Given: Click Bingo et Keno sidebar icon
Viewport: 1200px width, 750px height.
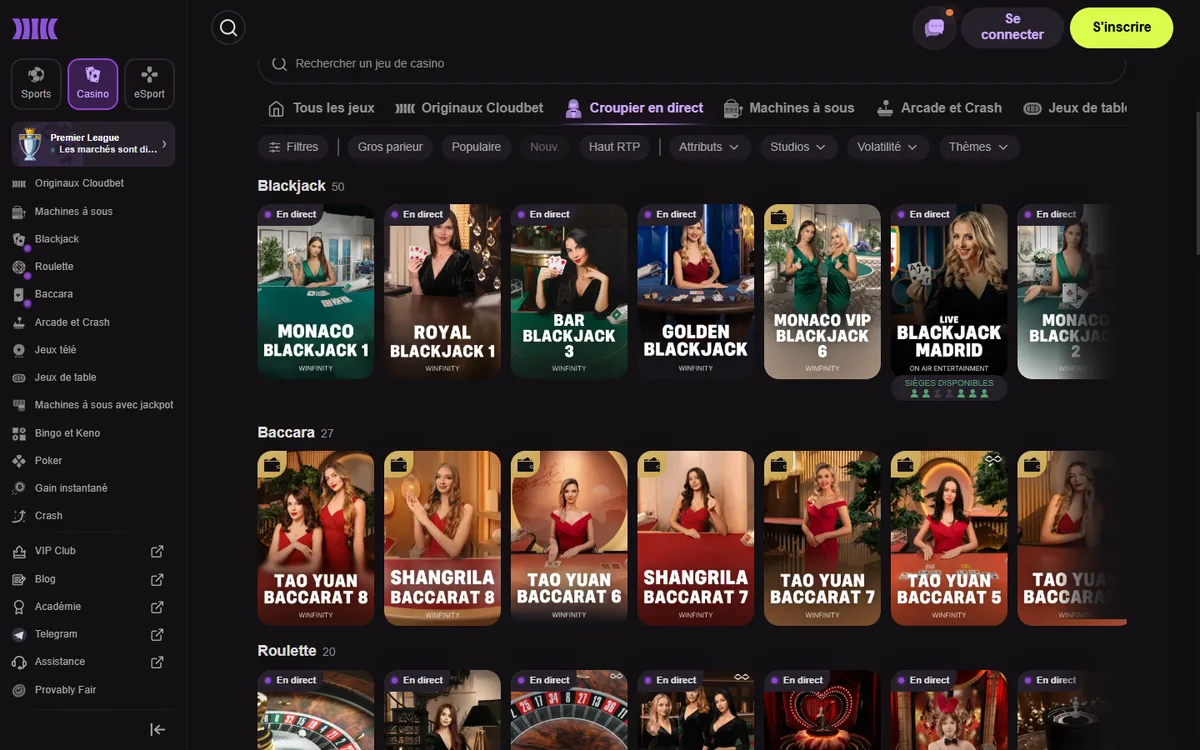Looking at the screenshot, I should 18,433.
